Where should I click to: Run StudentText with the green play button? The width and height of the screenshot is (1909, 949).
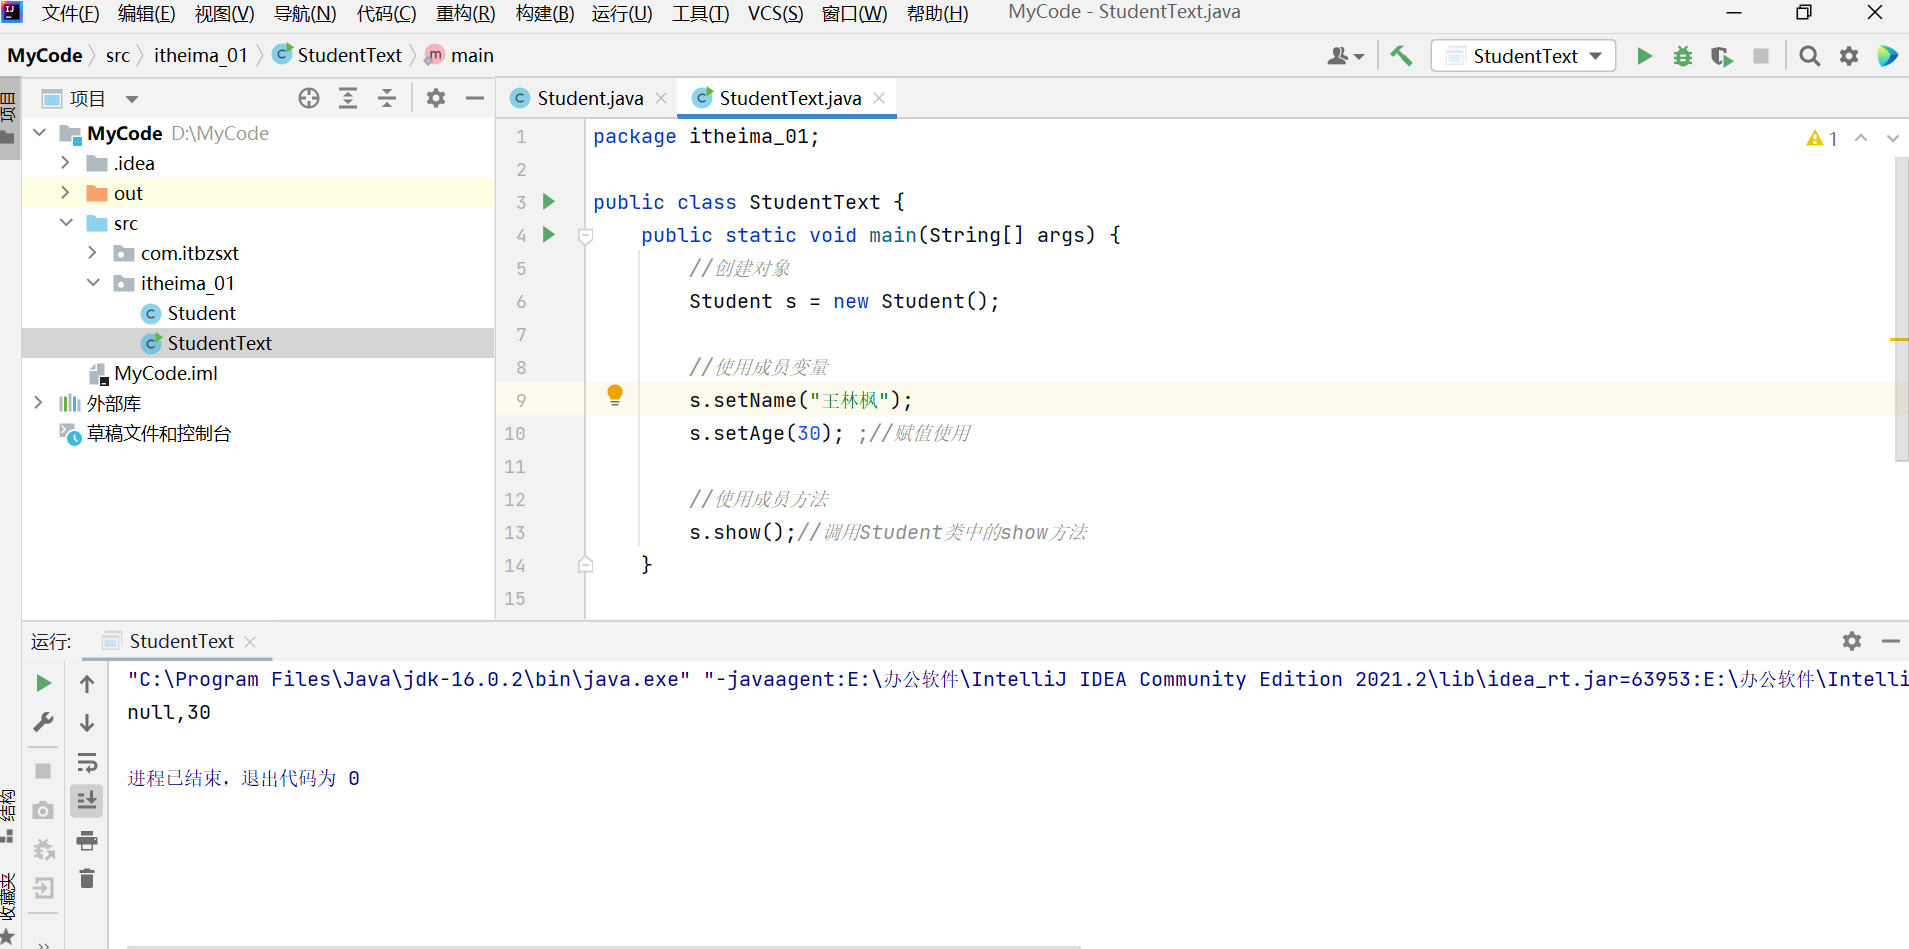[x=1644, y=56]
